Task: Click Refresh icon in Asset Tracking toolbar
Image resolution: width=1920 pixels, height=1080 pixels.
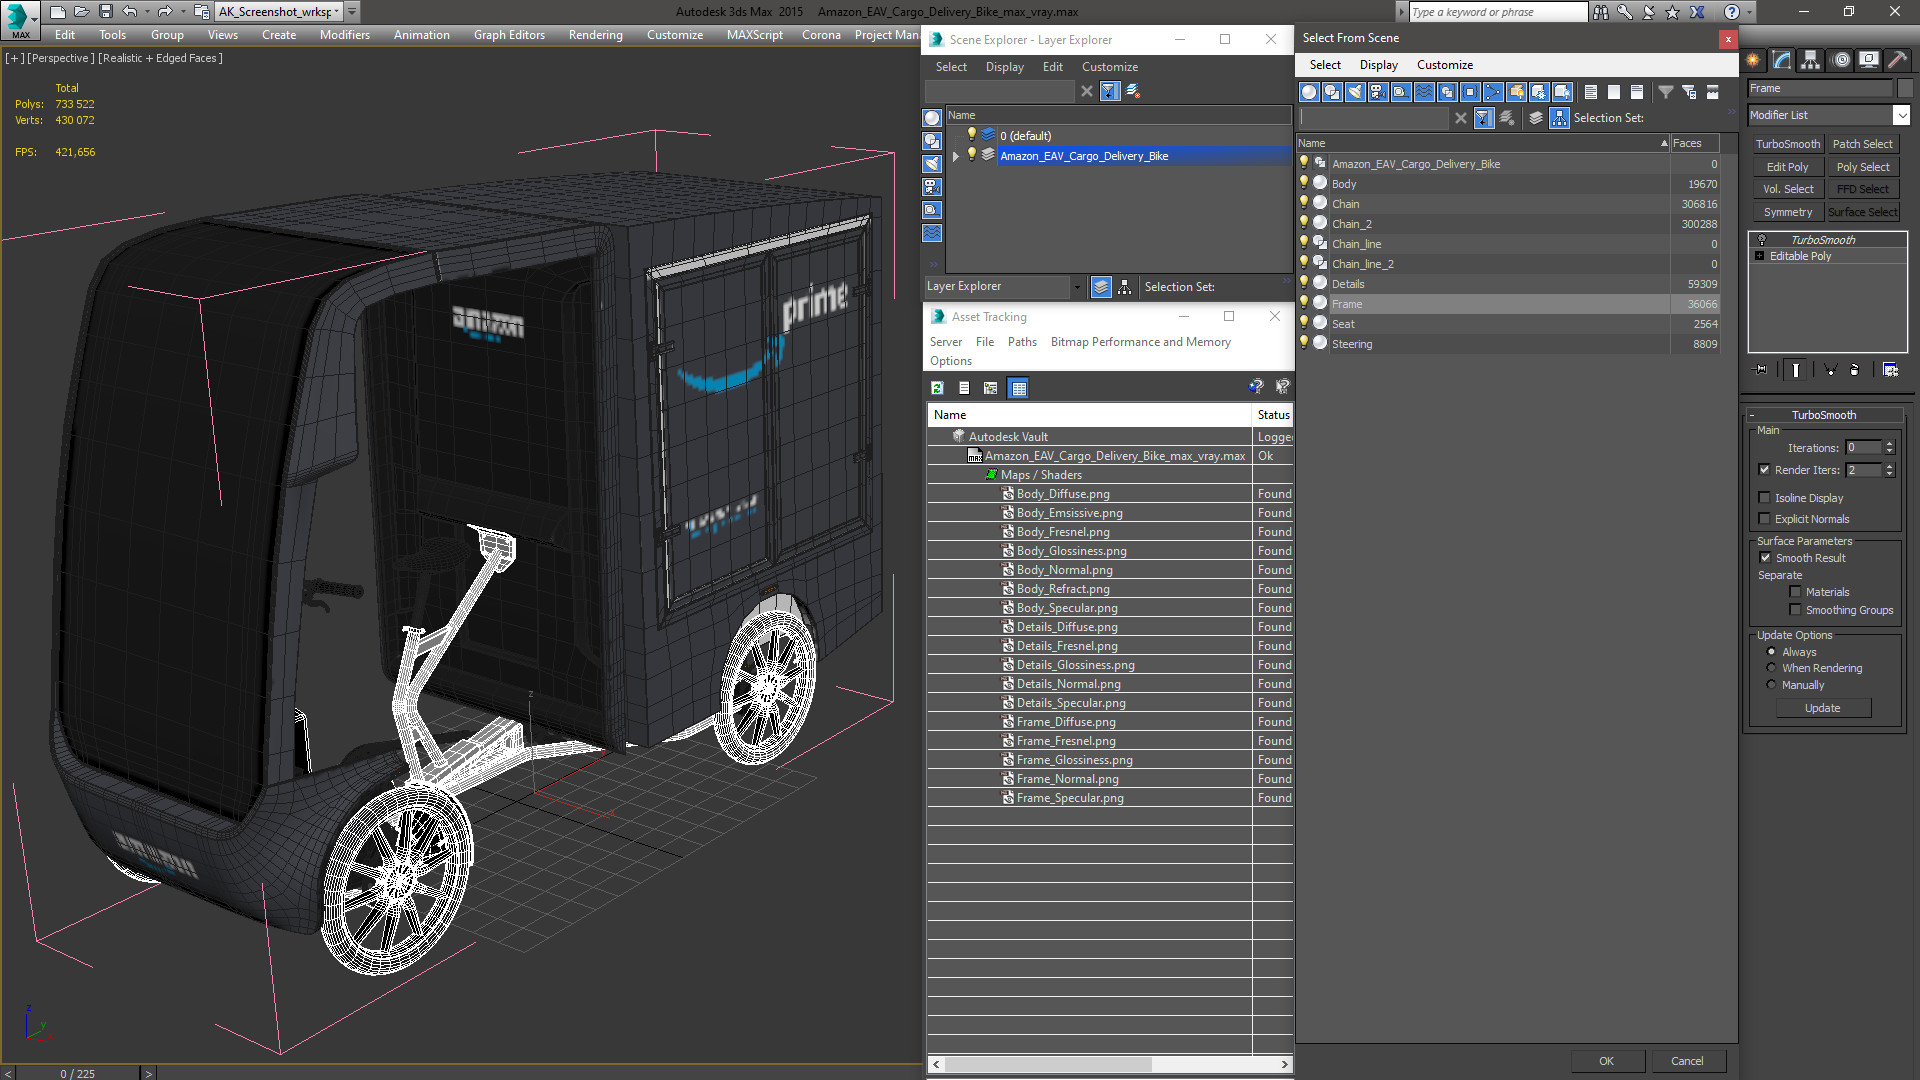Action: tap(938, 388)
